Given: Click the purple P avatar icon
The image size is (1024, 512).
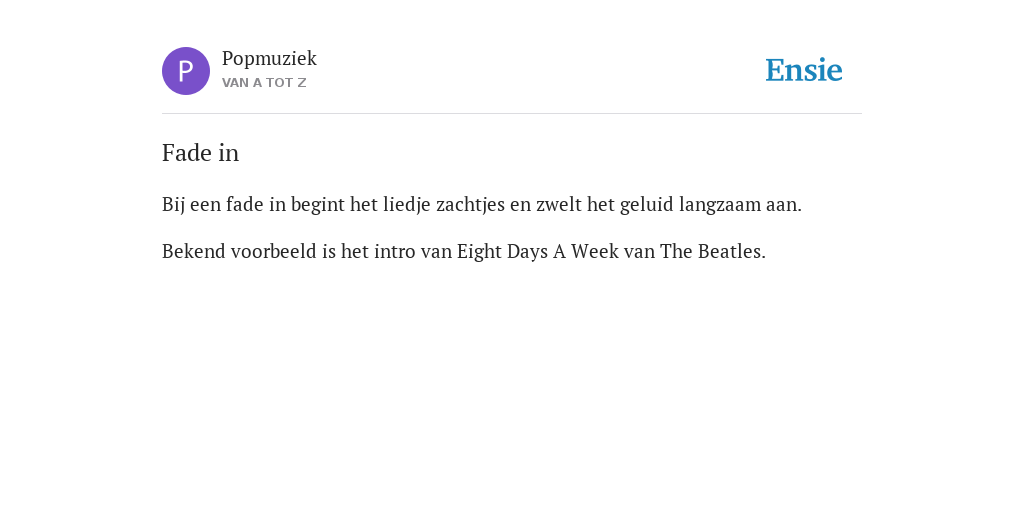Looking at the screenshot, I should click(x=186, y=71).
